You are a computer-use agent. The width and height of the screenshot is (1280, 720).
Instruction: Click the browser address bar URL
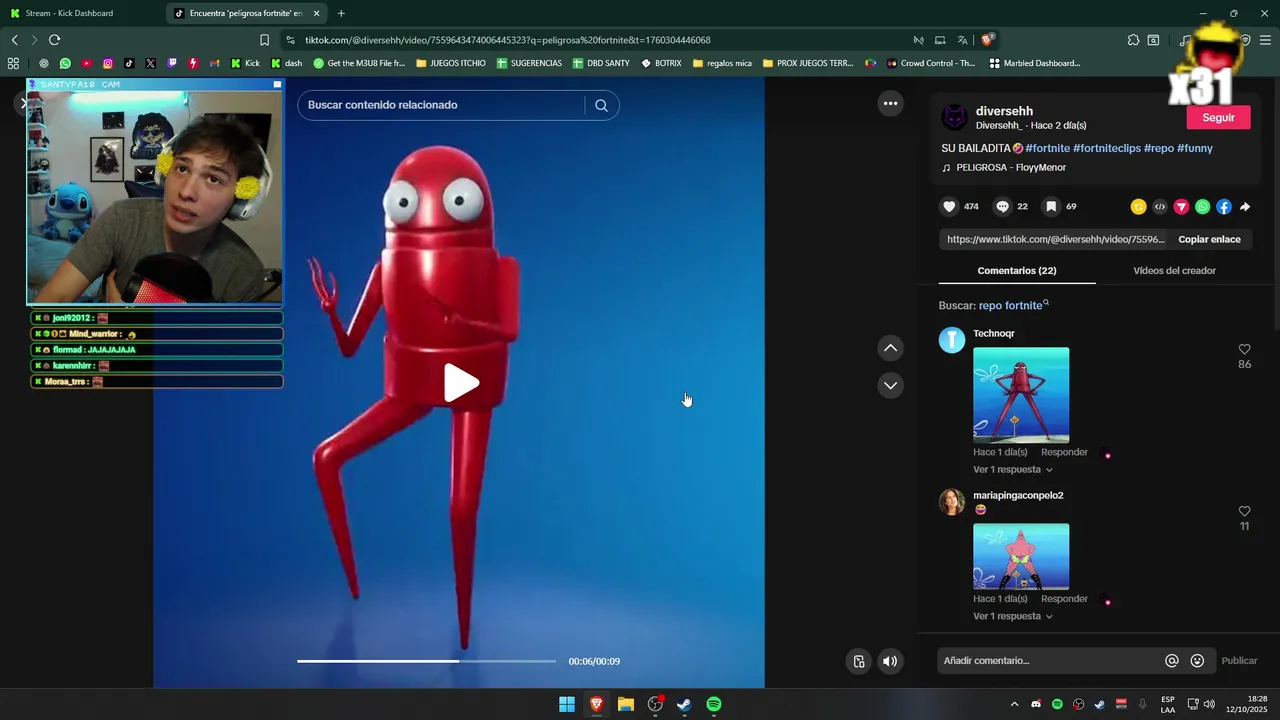tap(508, 40)
